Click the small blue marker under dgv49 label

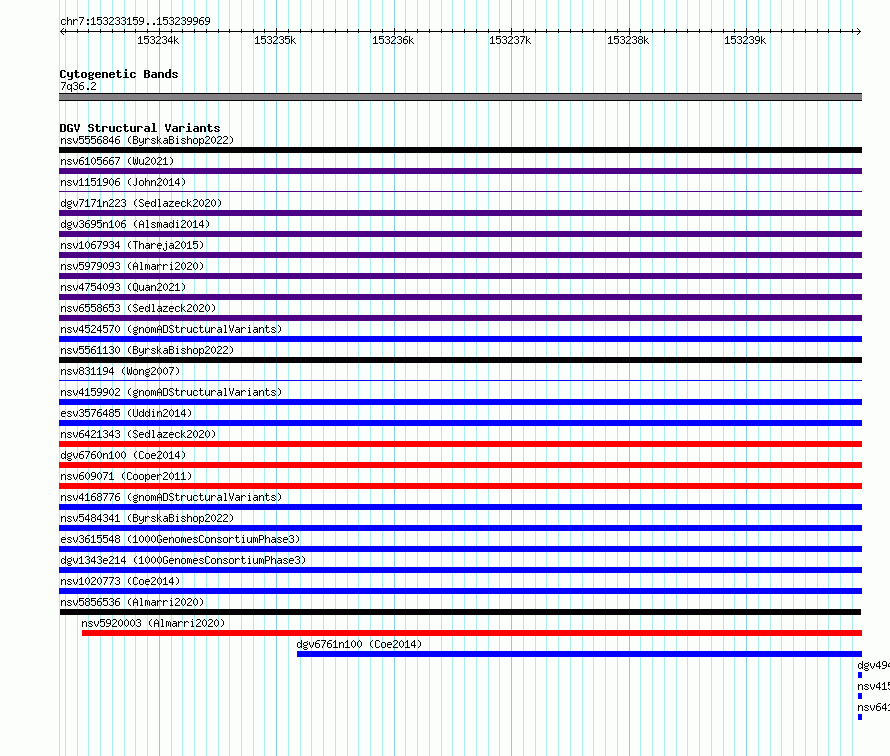(x=860, y=675)
